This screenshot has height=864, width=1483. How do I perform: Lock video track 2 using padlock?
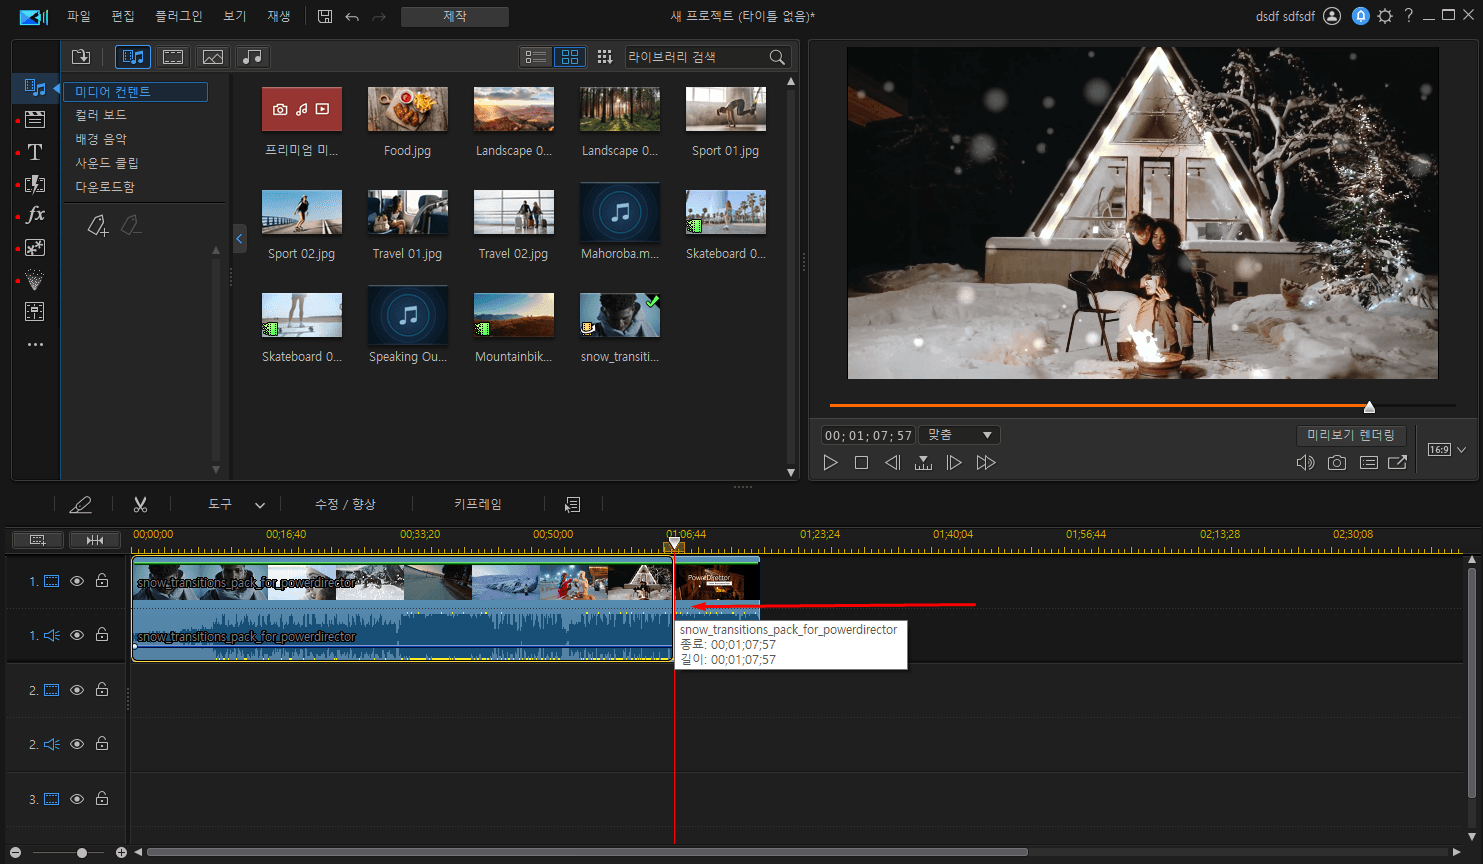(x=102, y=689)
